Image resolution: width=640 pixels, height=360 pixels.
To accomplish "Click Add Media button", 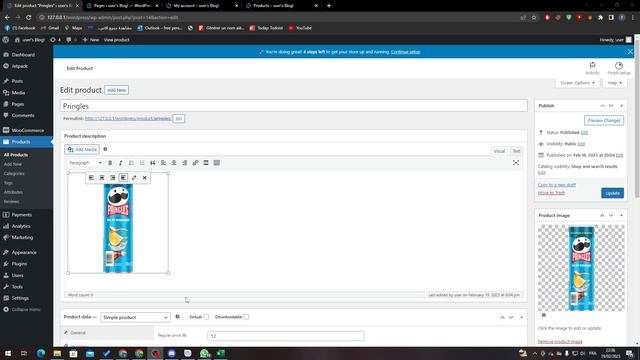I will pos(82,149).
